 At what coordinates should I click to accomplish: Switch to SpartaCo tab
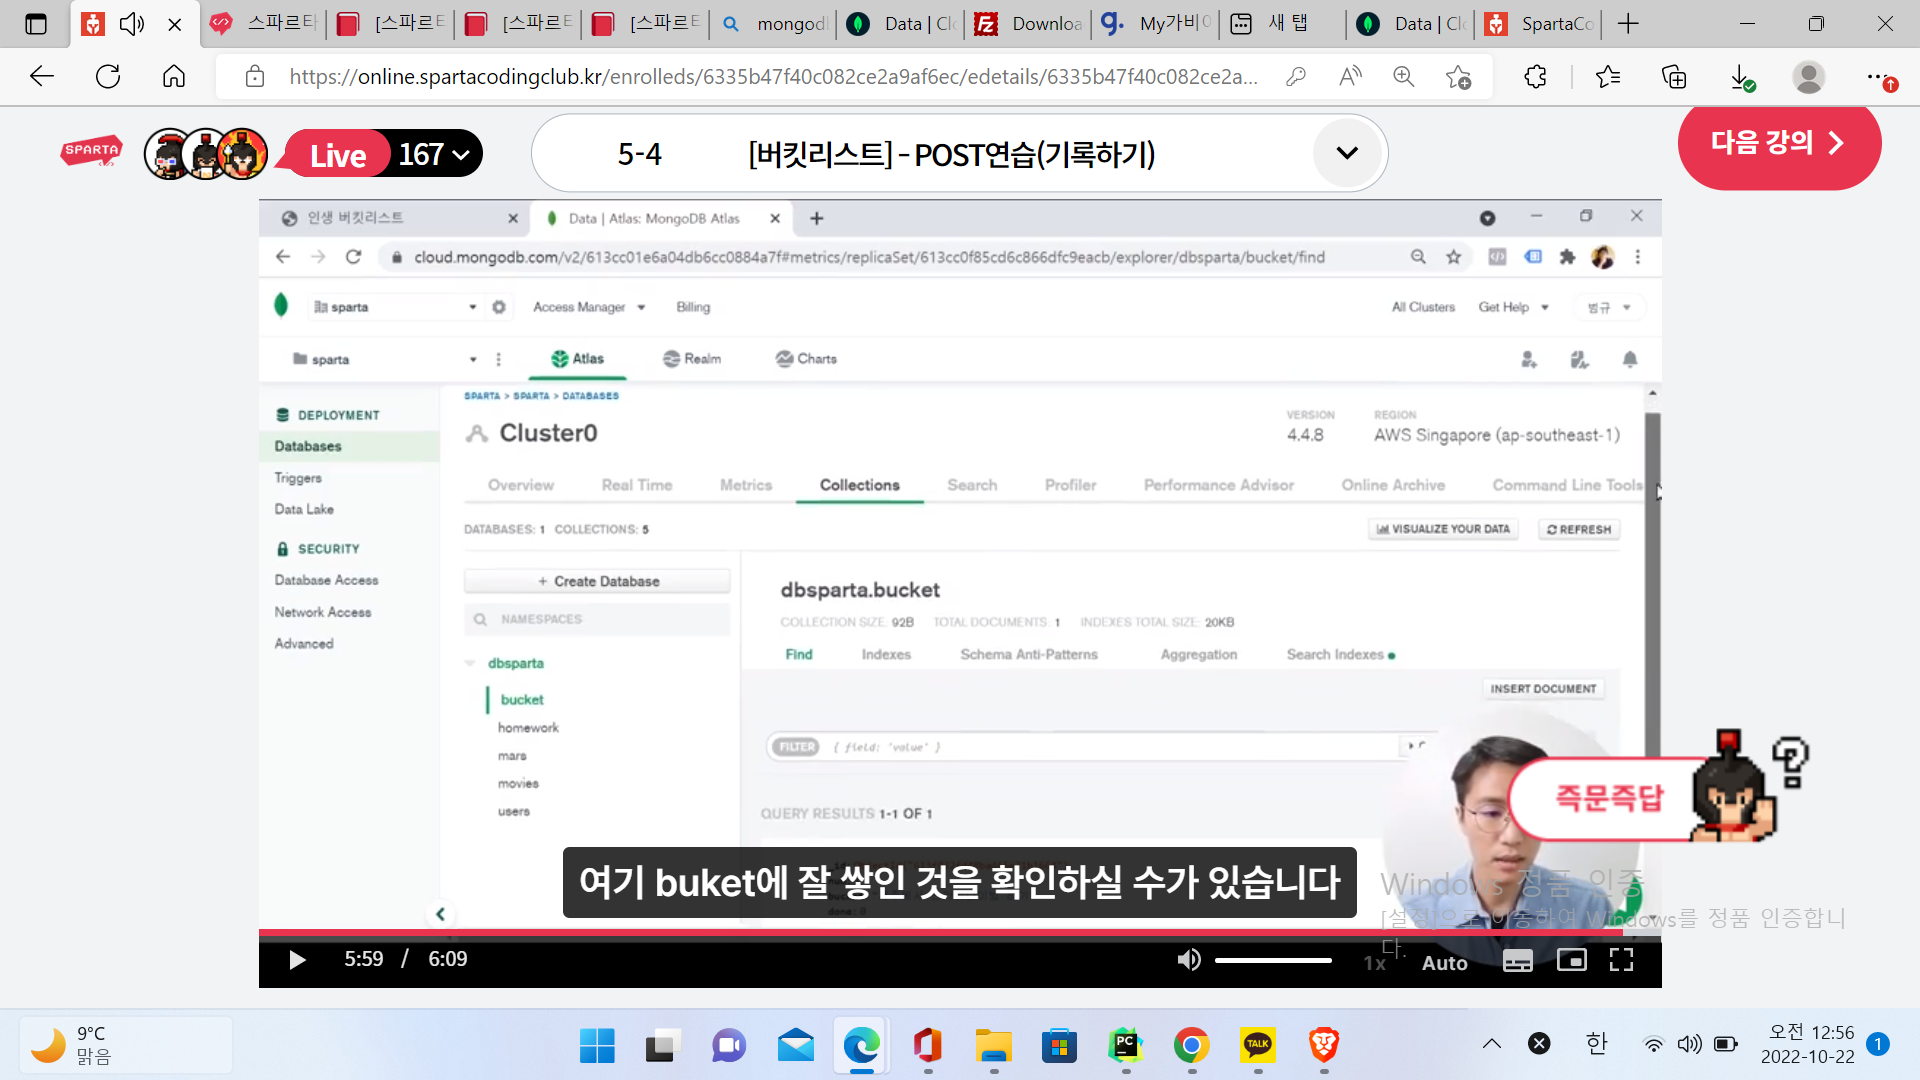[1540, 24]
